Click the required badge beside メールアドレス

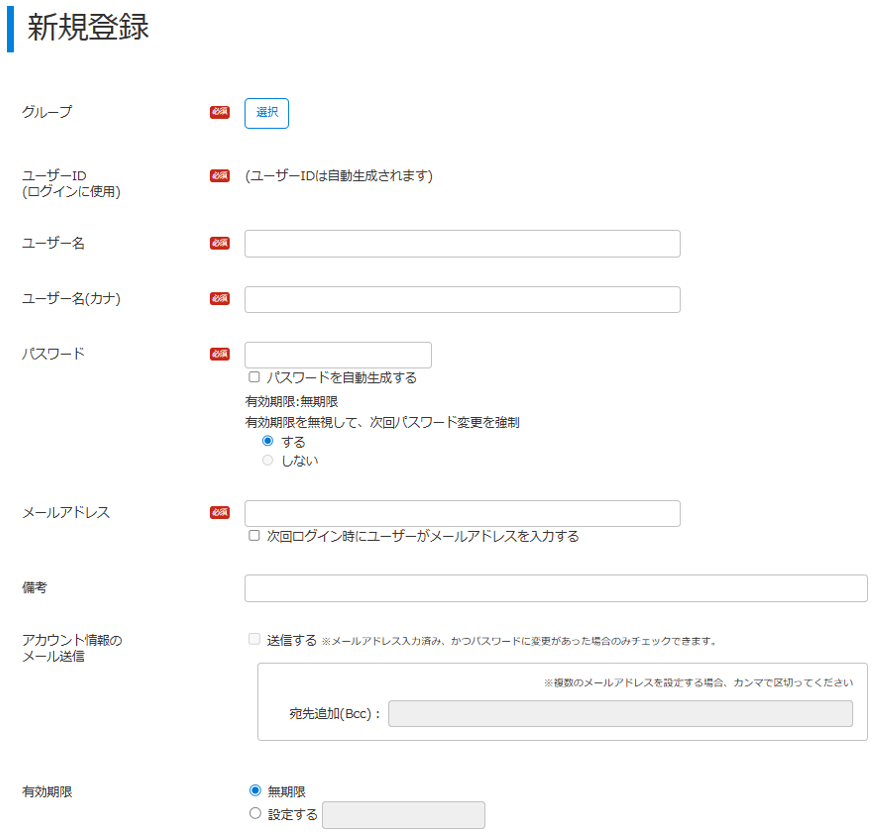click(x=219, y=513)
